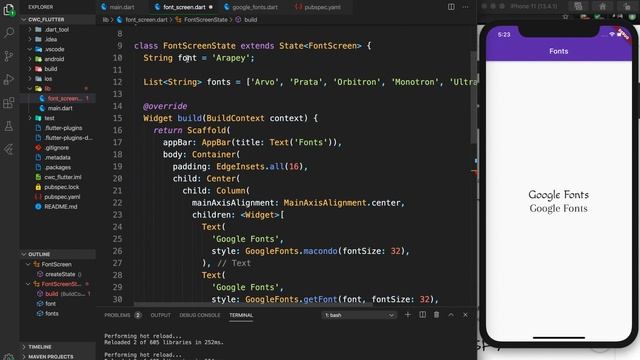Open the Output panel tab
Image resolution: width=640 pixels, height=360 pixels.
(160, 315)
